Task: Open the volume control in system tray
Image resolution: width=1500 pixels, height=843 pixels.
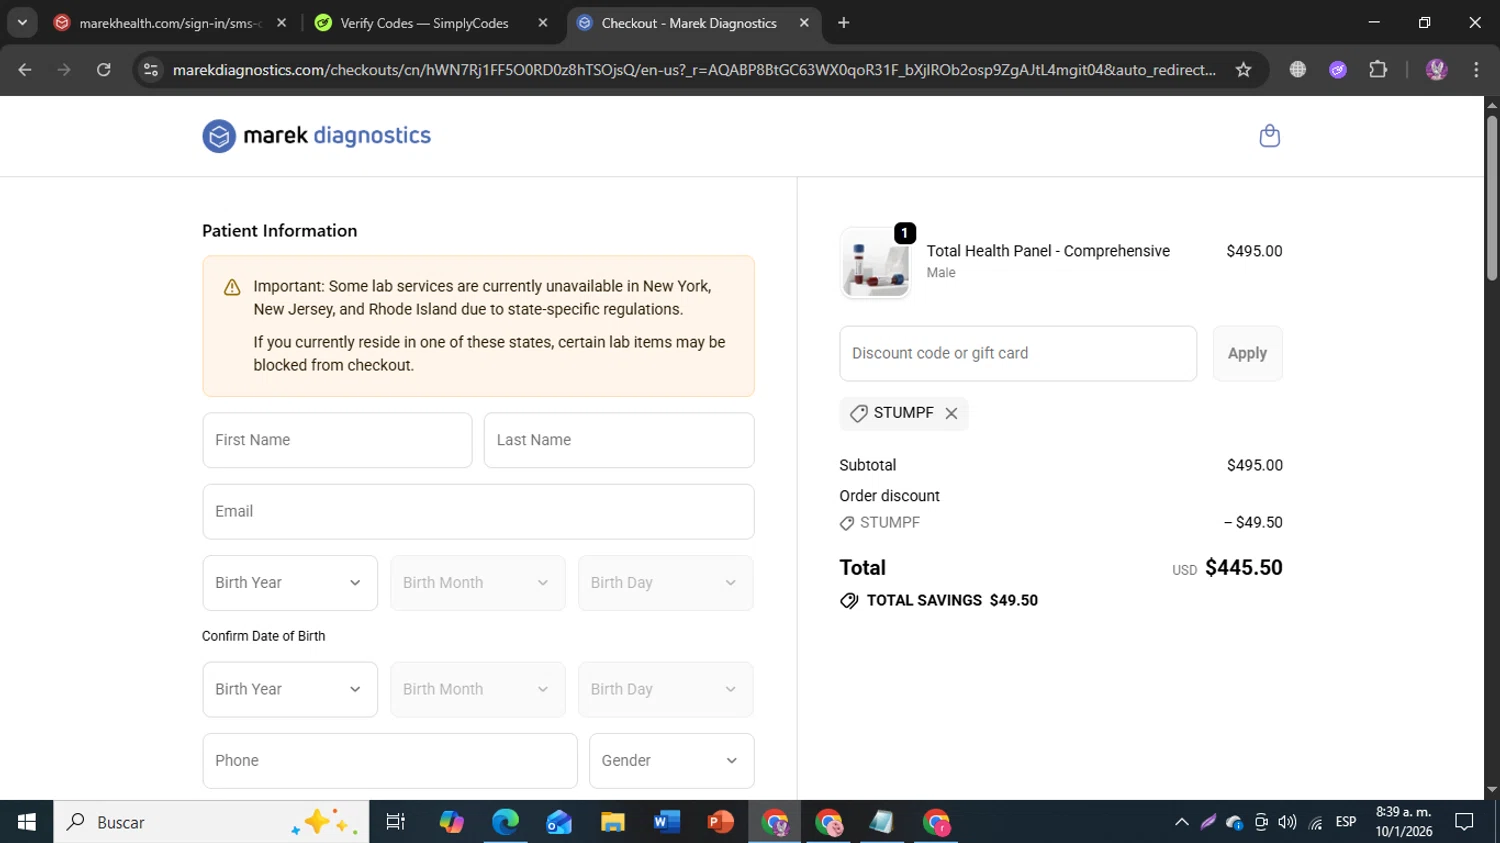Action: pos(1287,822)
